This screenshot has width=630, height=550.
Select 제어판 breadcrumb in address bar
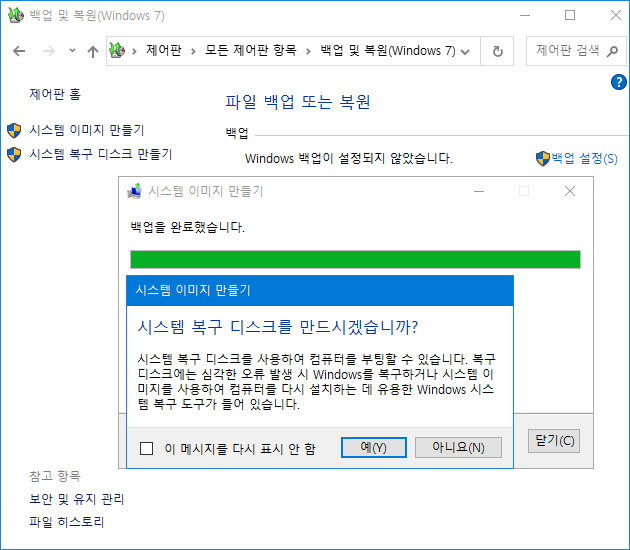(164, 50)
